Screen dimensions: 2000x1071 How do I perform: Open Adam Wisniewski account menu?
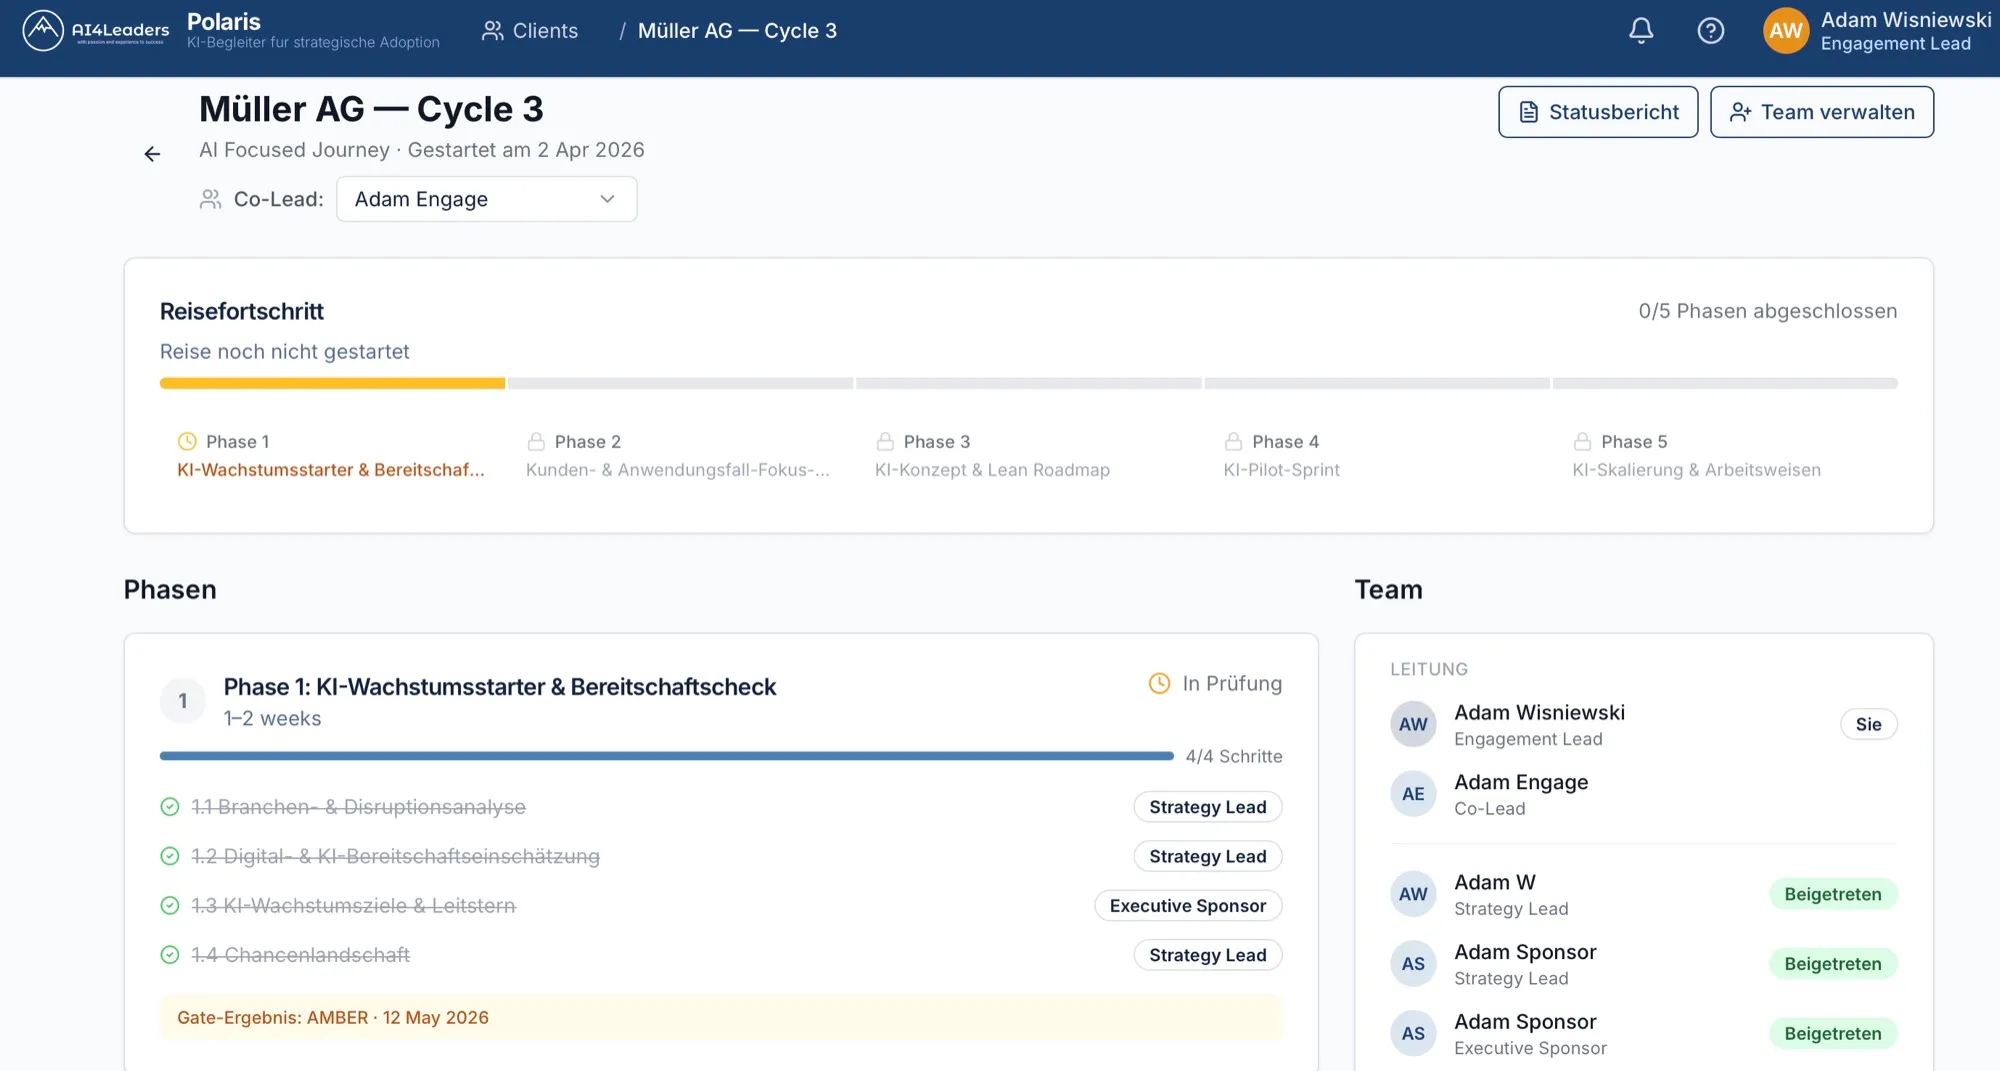point(1905,31)
